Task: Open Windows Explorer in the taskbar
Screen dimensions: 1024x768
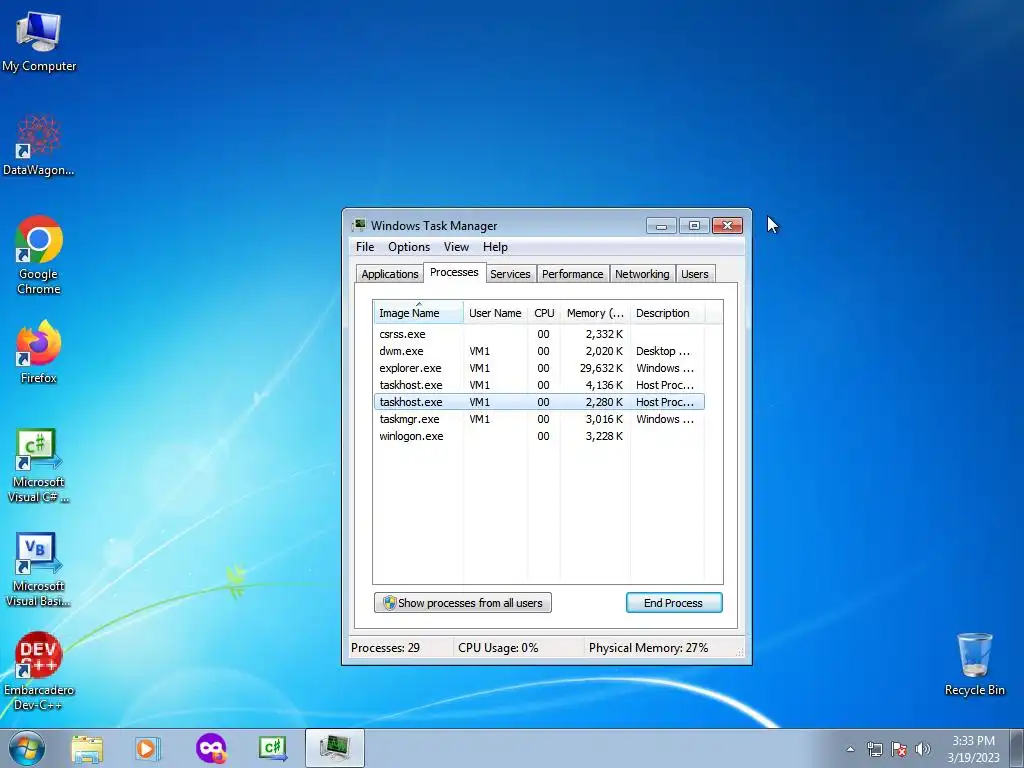Action: click(87, 748)
